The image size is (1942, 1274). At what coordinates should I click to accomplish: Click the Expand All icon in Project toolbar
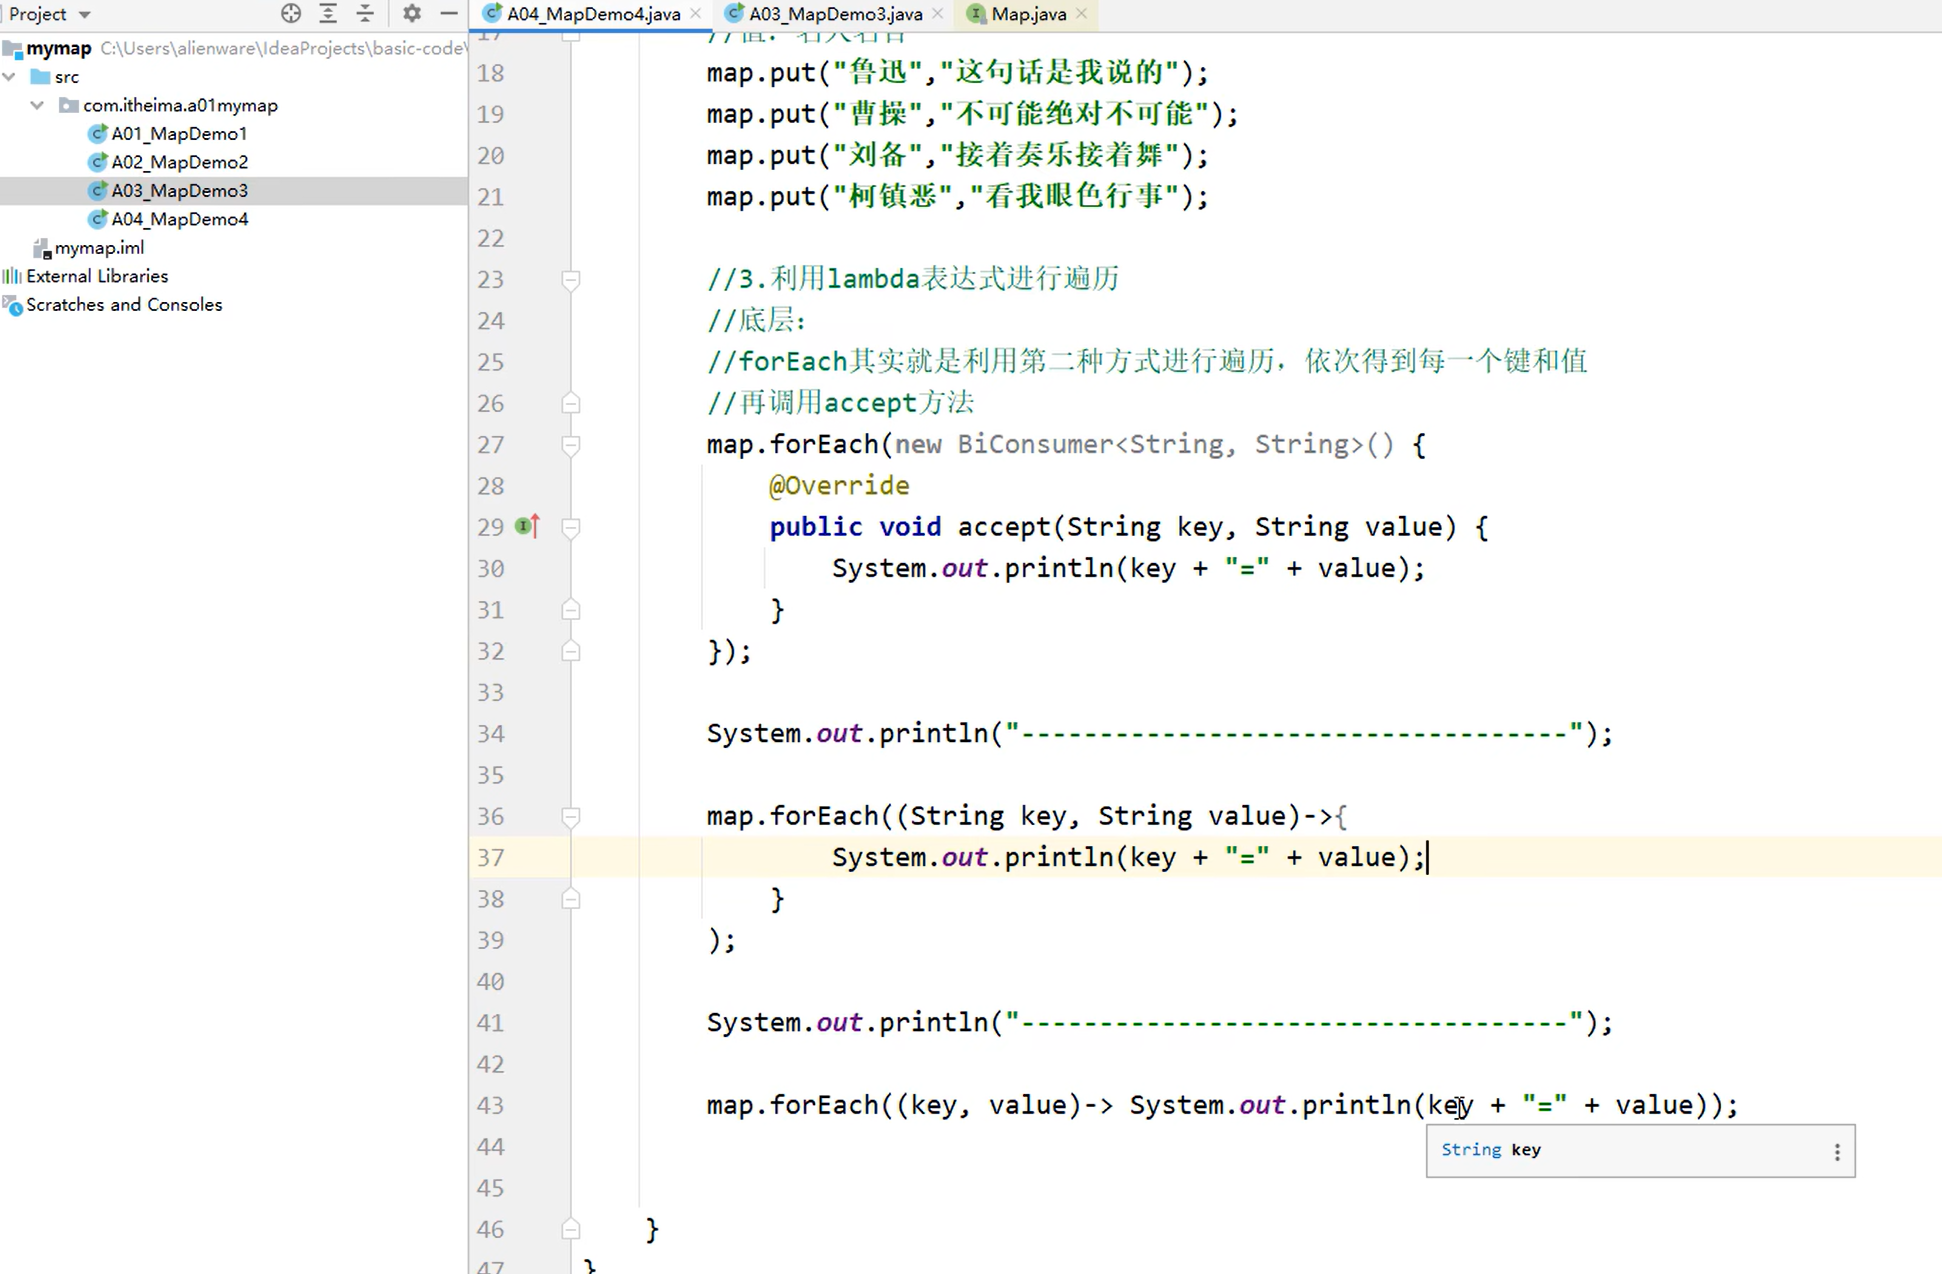pos(328,13)
